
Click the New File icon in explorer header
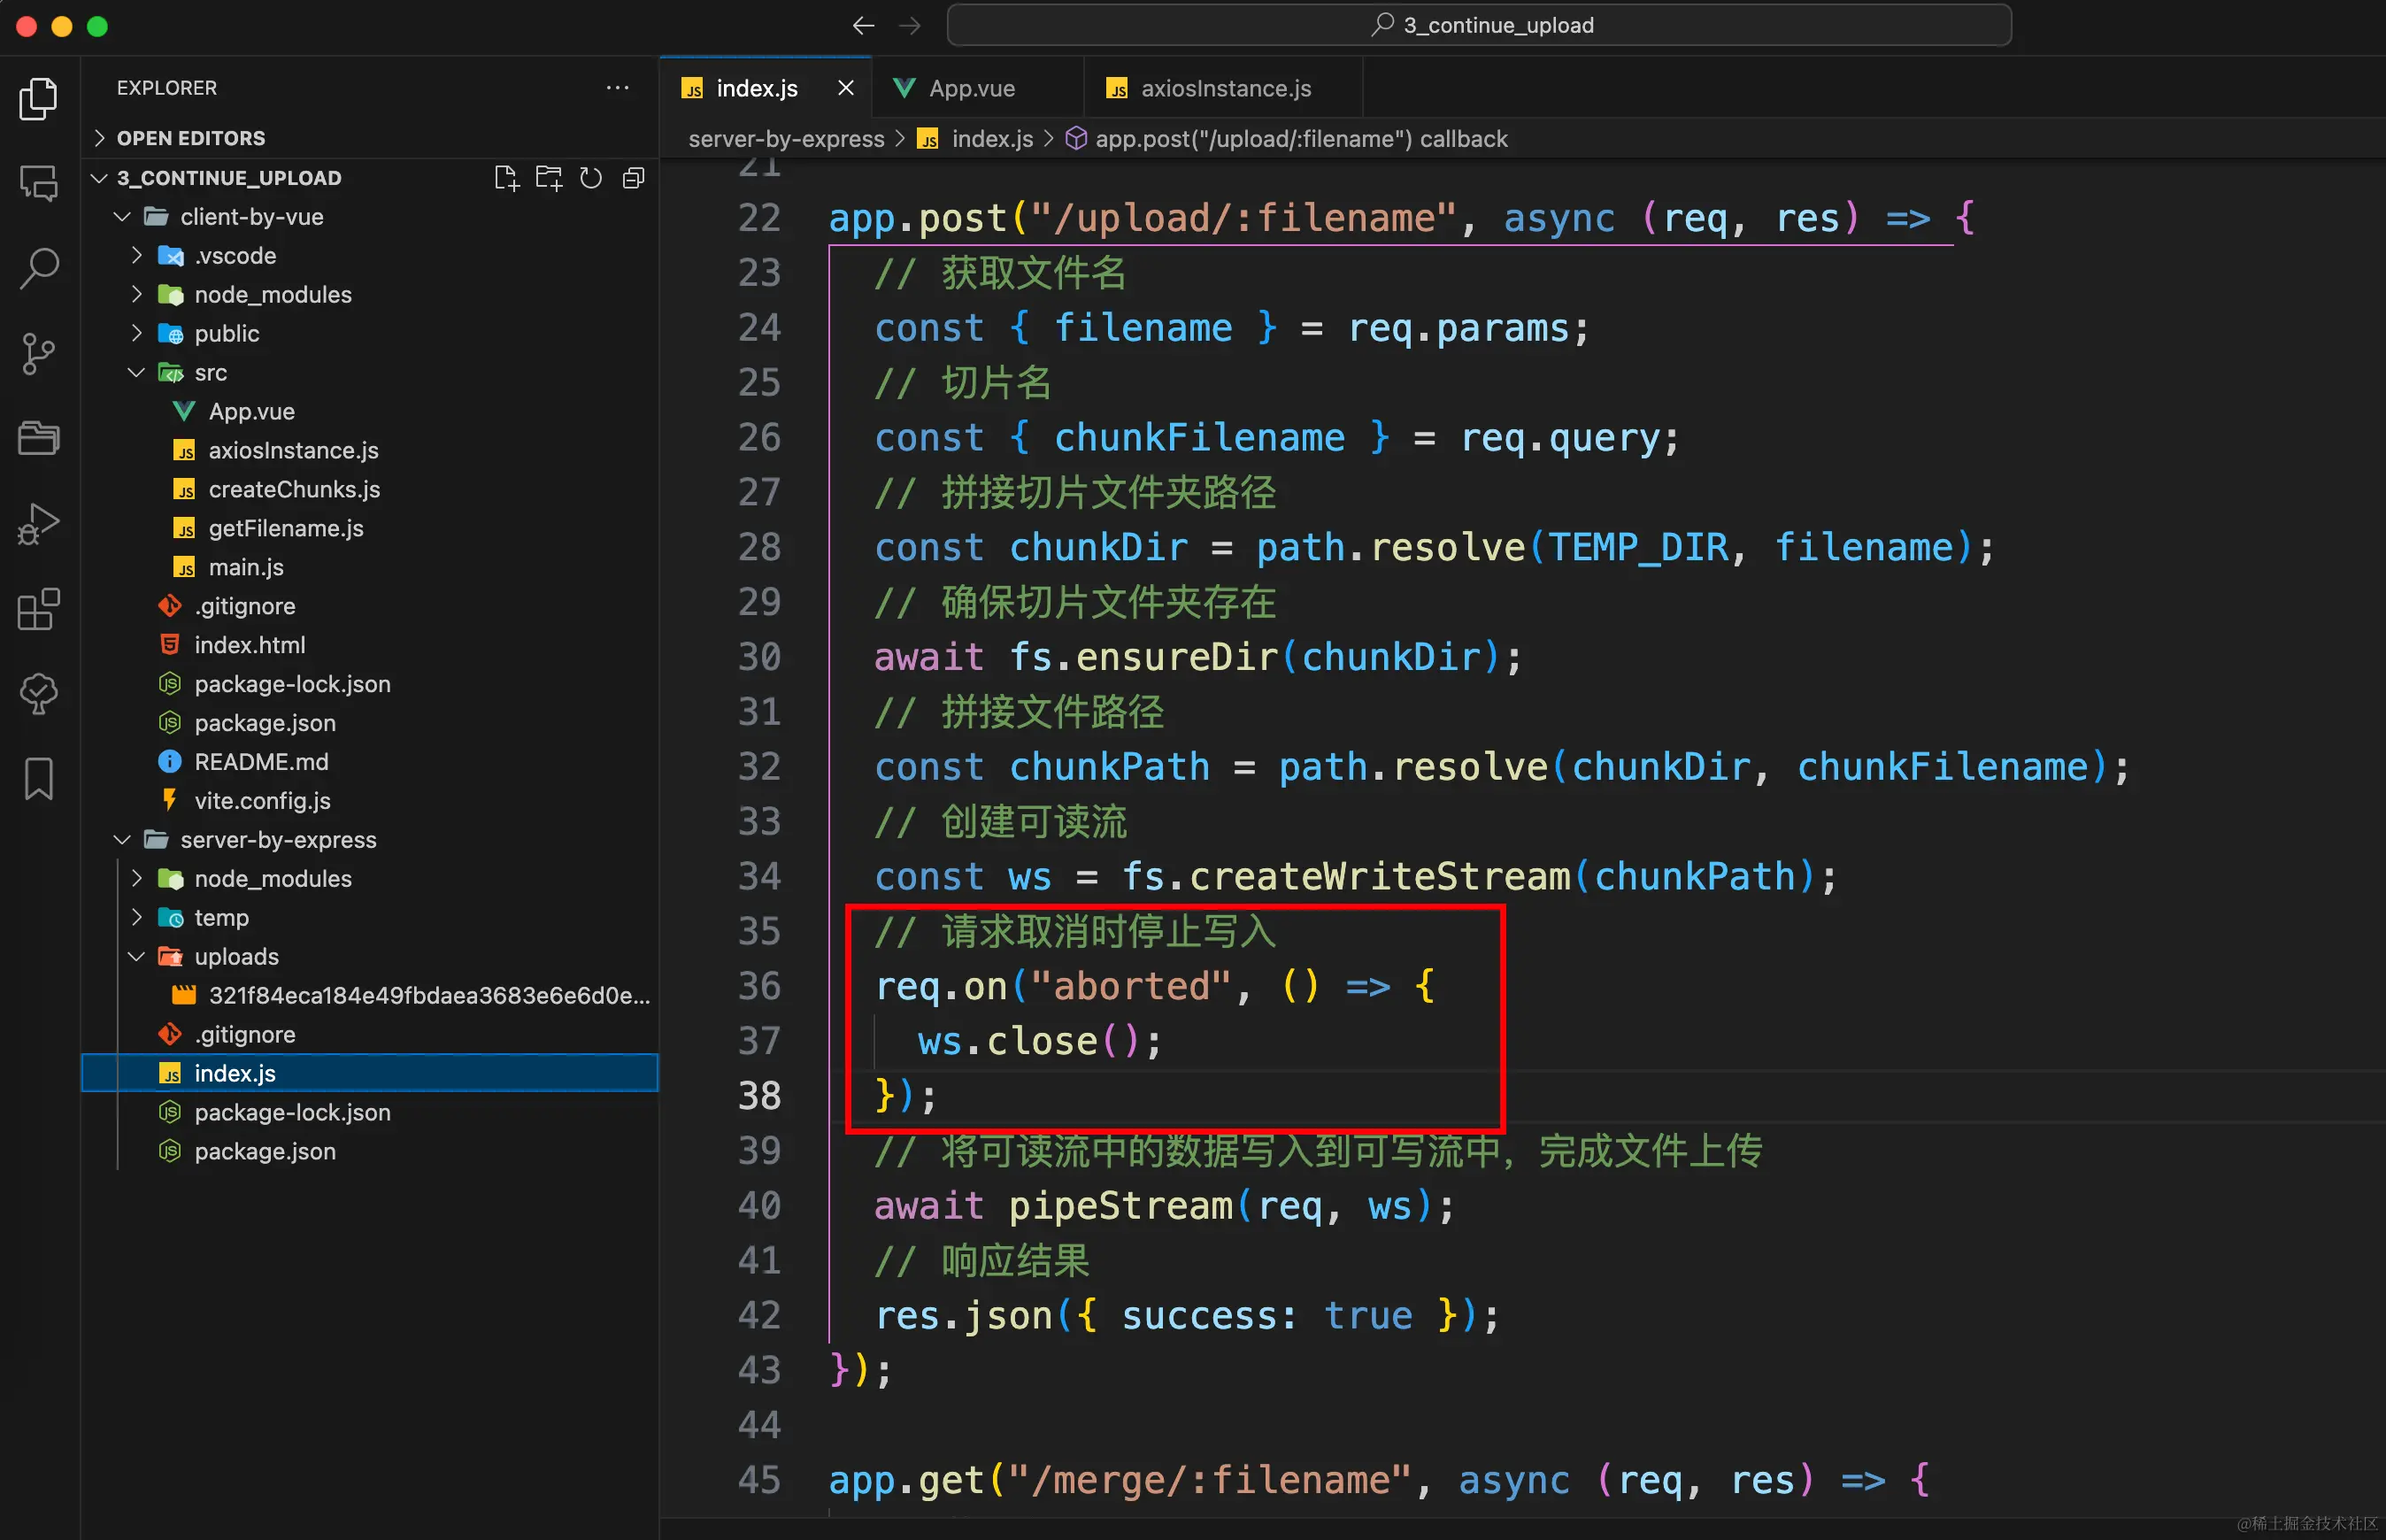(506, 178)
